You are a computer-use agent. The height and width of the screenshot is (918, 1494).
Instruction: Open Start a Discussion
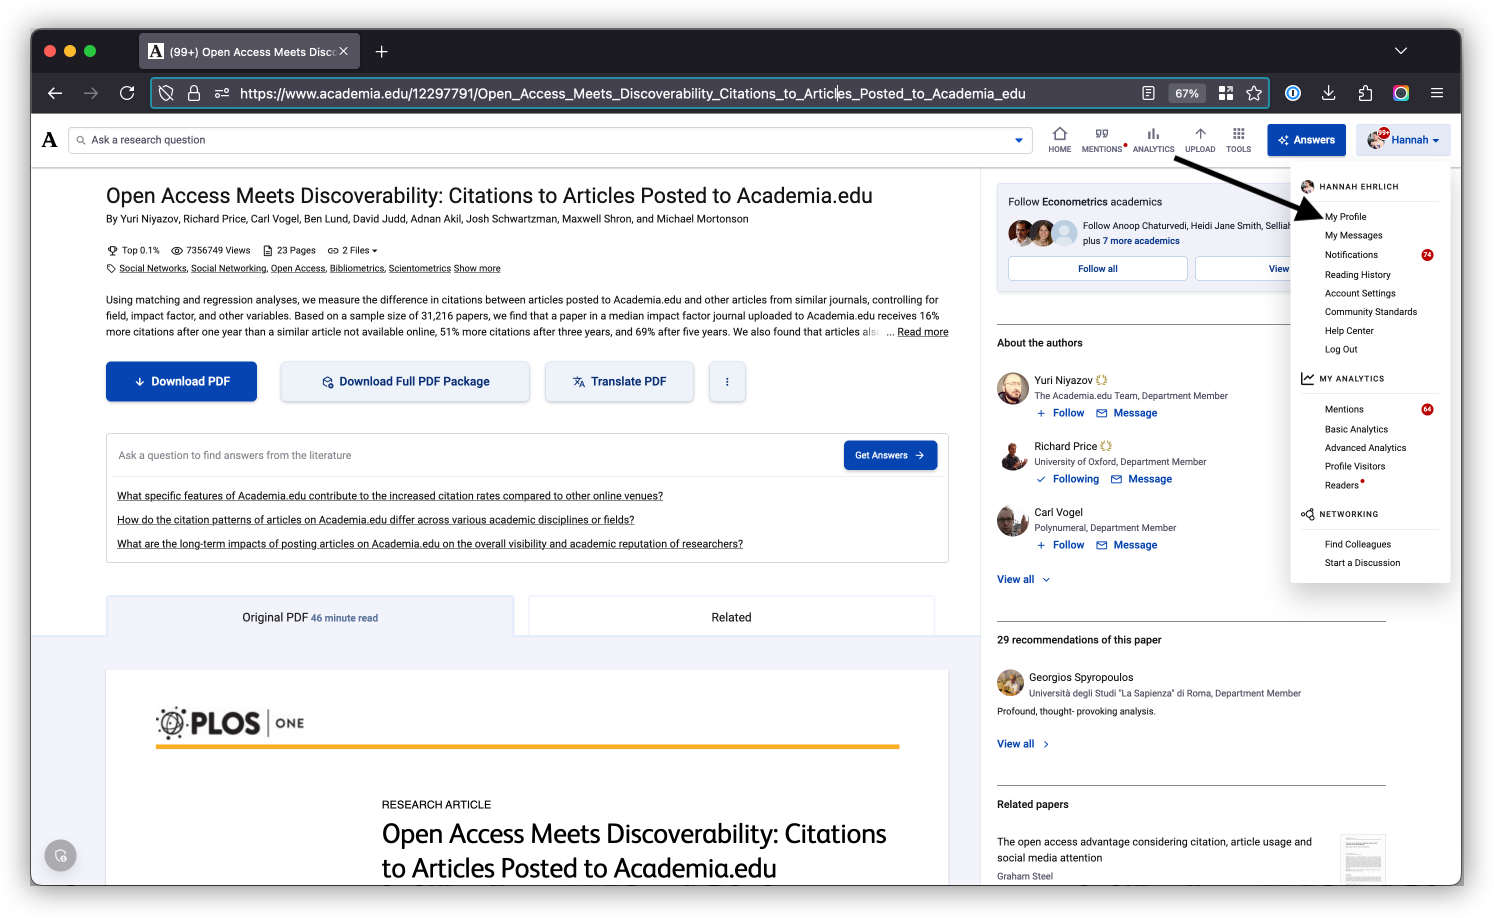click(x=1362, y=563)
